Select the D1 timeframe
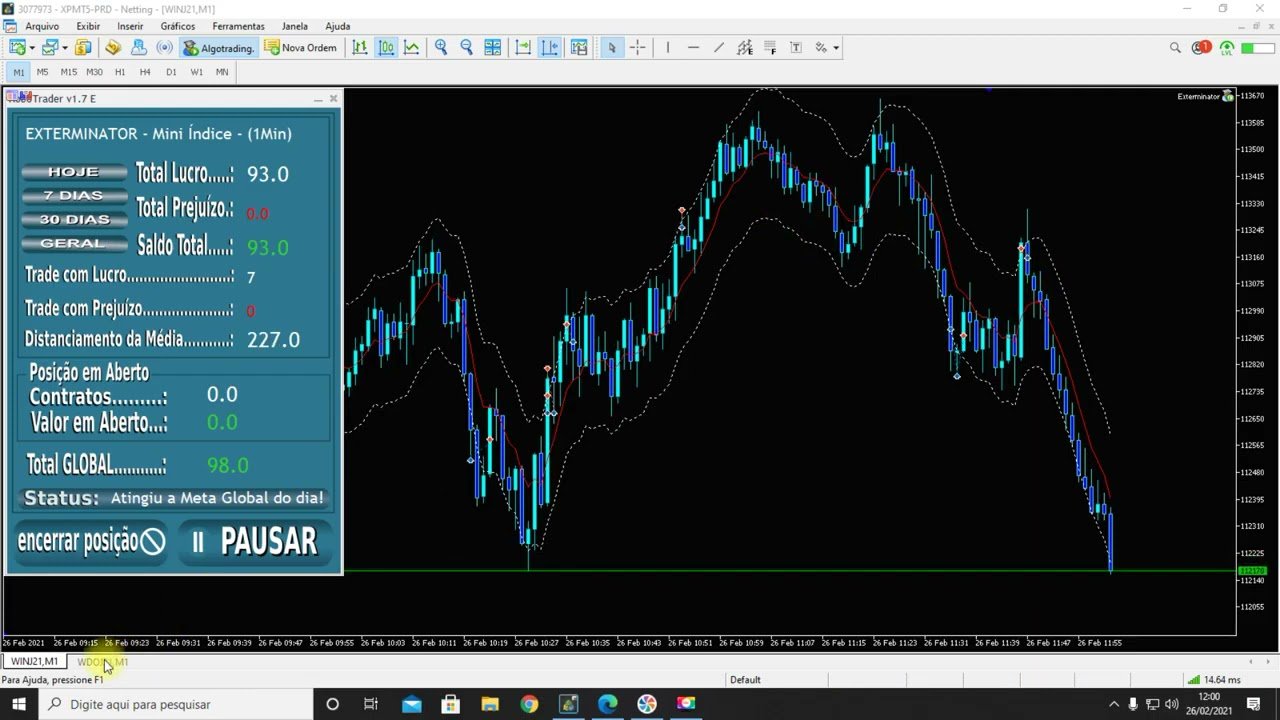Screen dimensions: 1280x720 (x=171, y=72)
